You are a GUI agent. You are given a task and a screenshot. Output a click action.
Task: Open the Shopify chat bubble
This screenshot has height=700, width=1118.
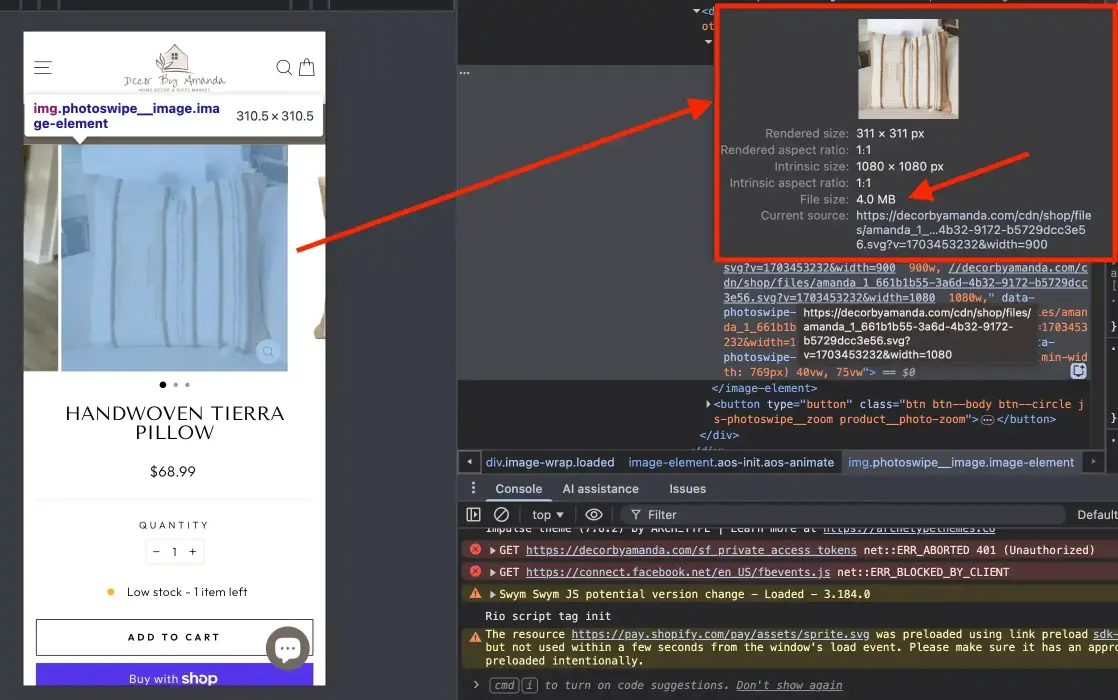click(x=287, y=649)
